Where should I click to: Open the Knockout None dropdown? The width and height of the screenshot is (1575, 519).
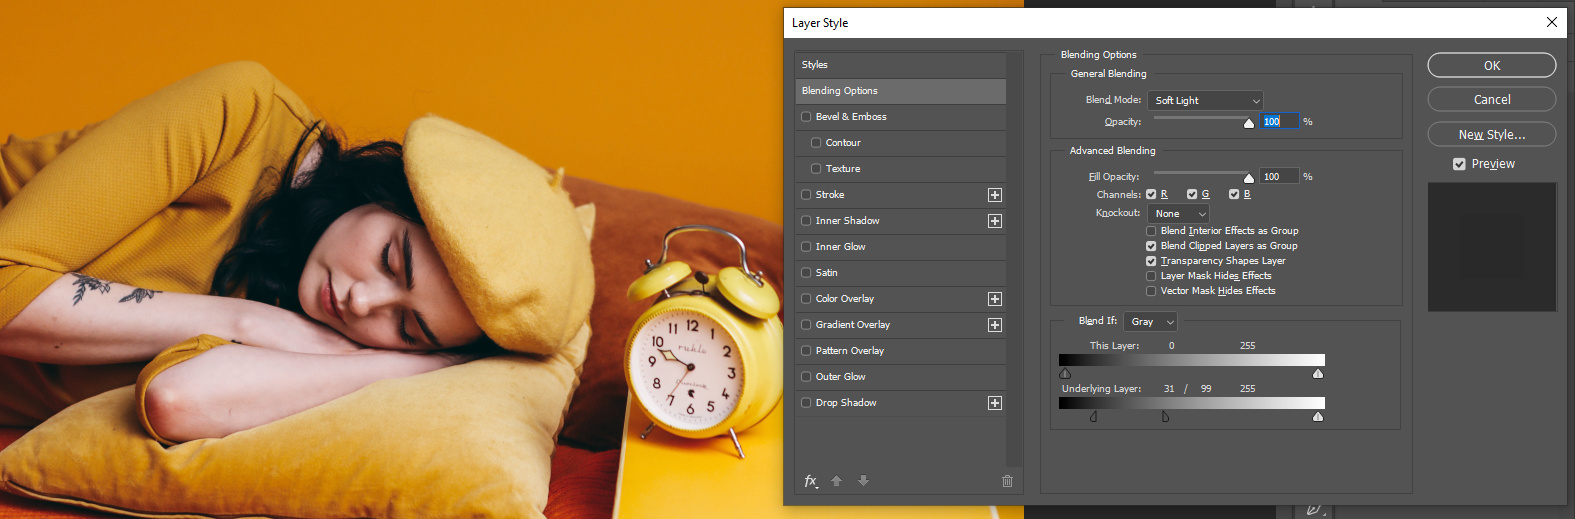click(x=1178, y=214)
